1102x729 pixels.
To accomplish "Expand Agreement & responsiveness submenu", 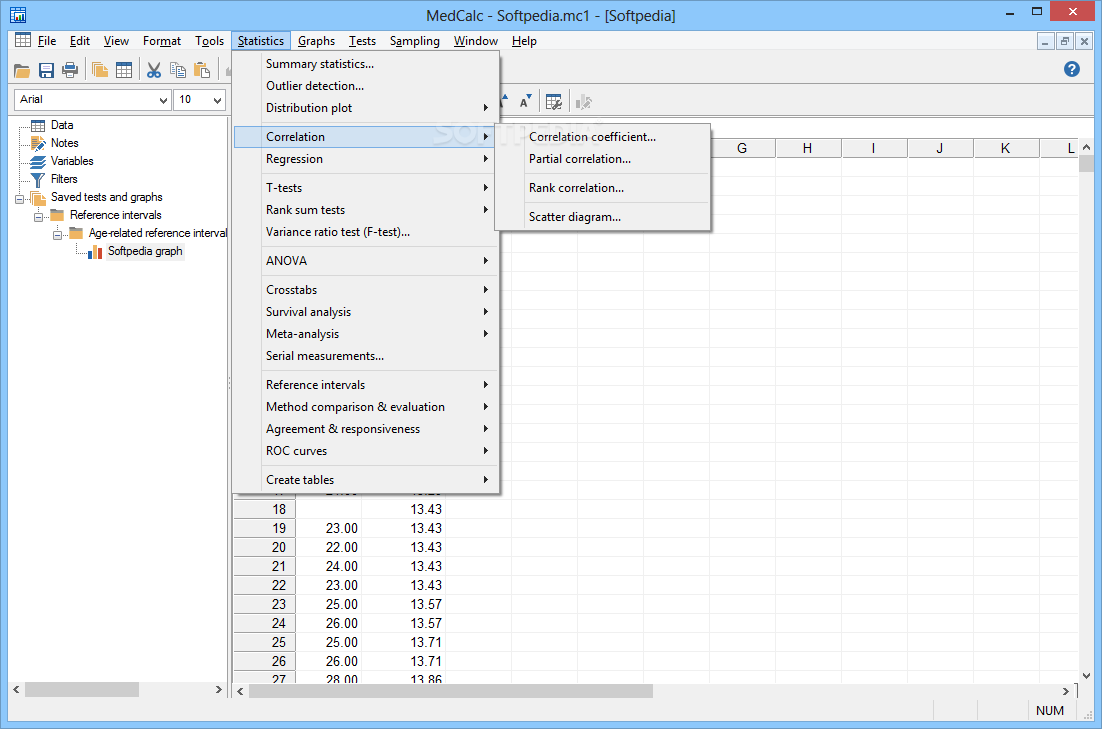I will pos(366,429).
